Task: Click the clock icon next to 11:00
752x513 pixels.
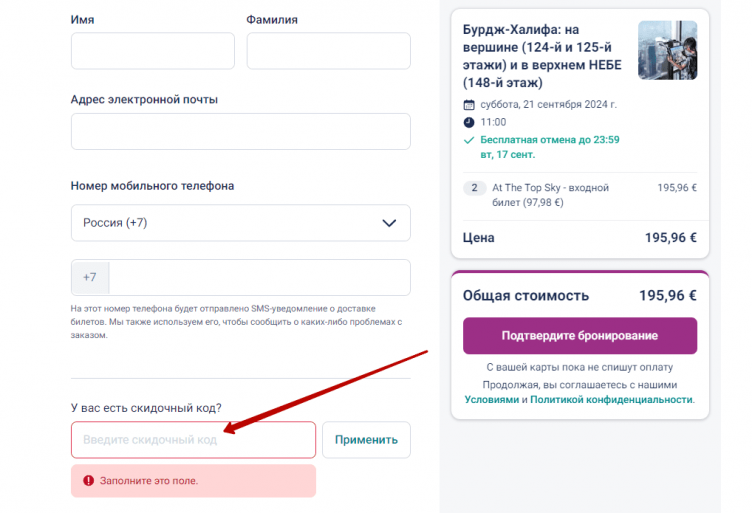Action: point(469,122)
